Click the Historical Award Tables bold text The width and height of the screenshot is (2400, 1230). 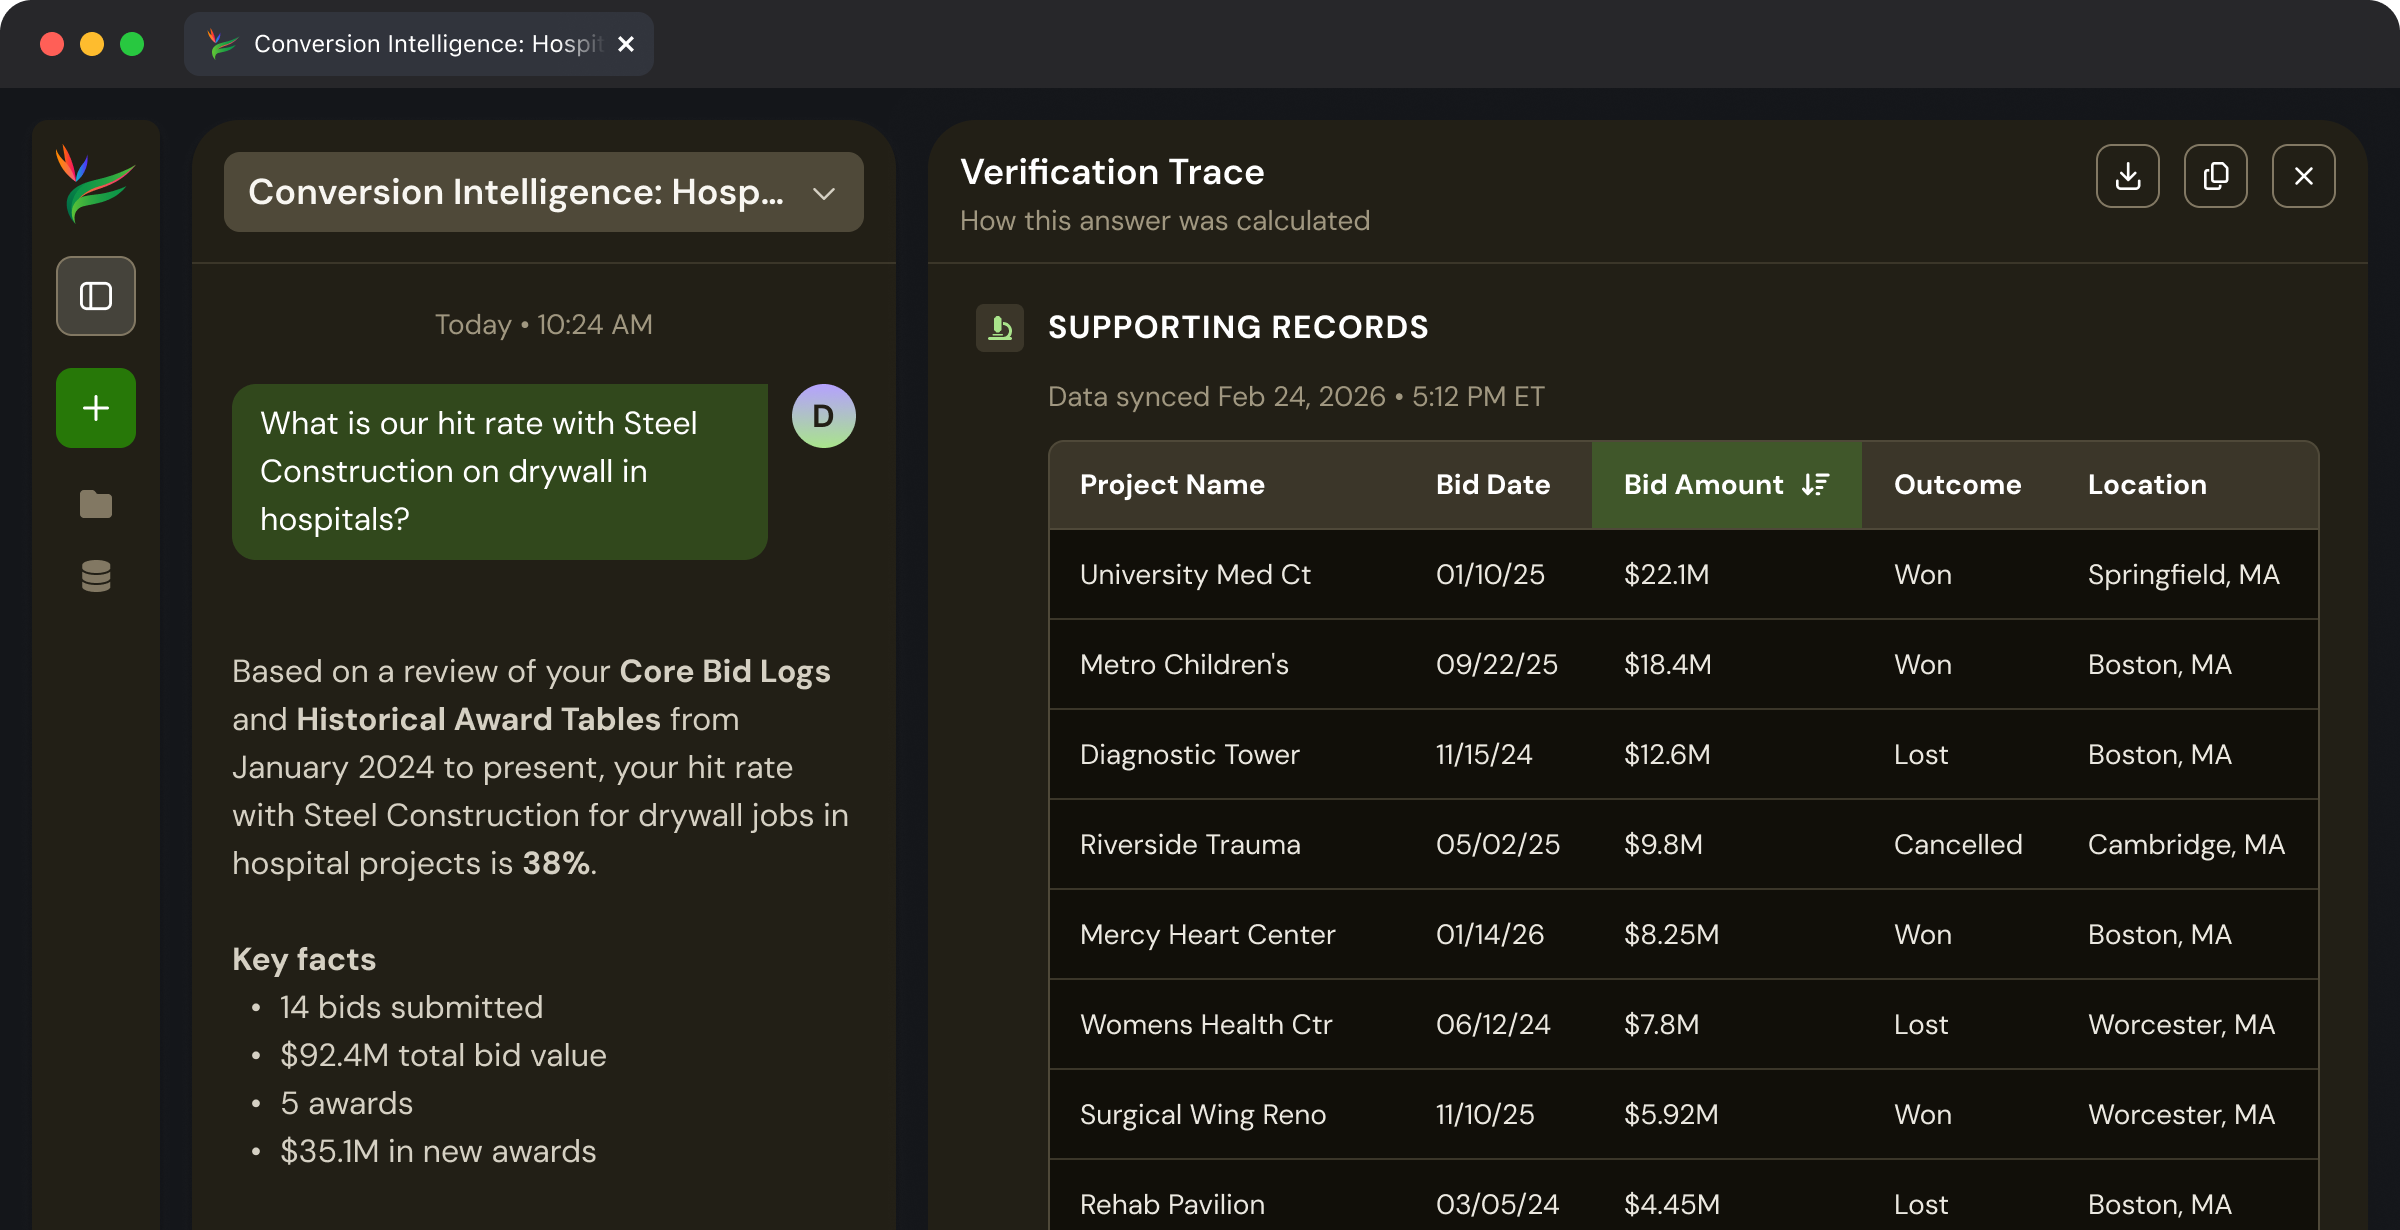(478, 719)
